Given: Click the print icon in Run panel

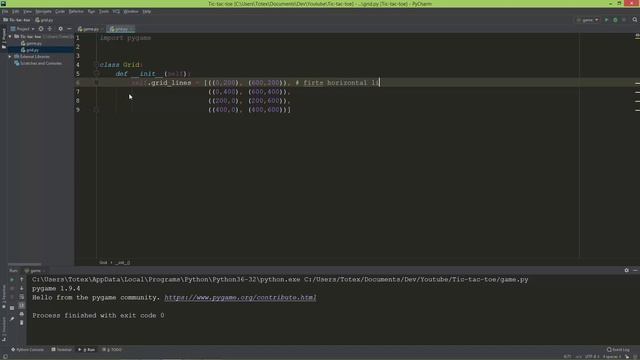Looking at the screenshot, I should [x=22, y=314].
